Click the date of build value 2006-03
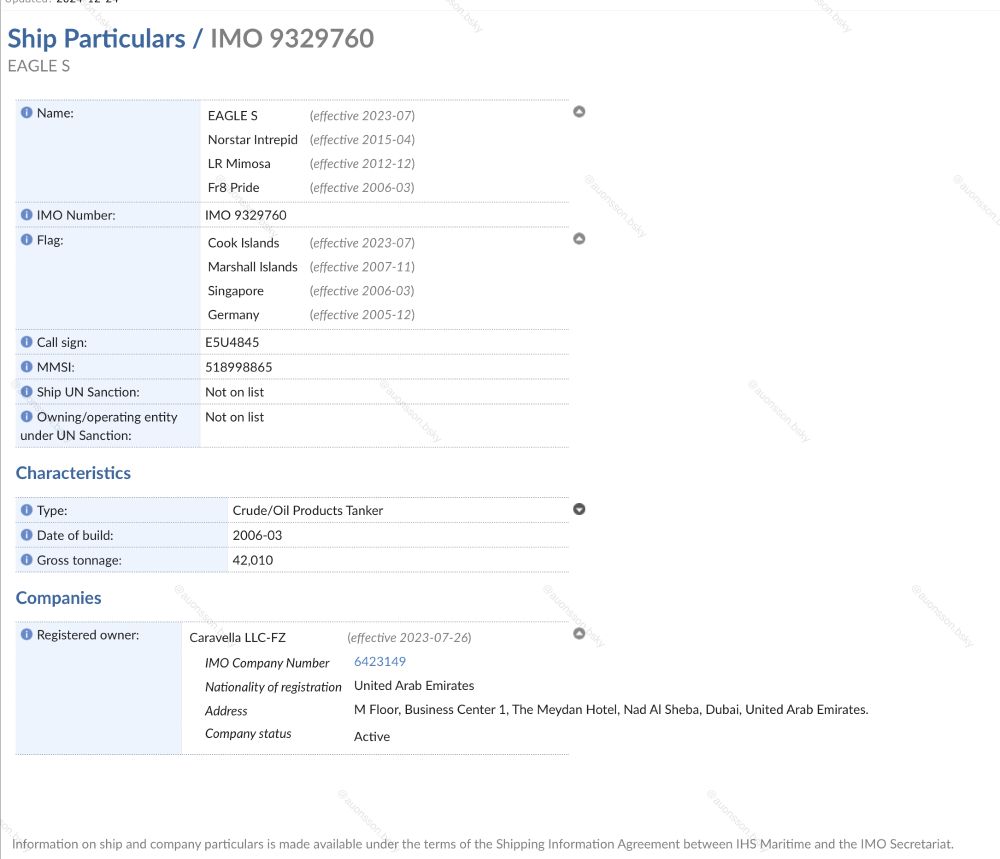1000x859 pixels. (257, 536)
